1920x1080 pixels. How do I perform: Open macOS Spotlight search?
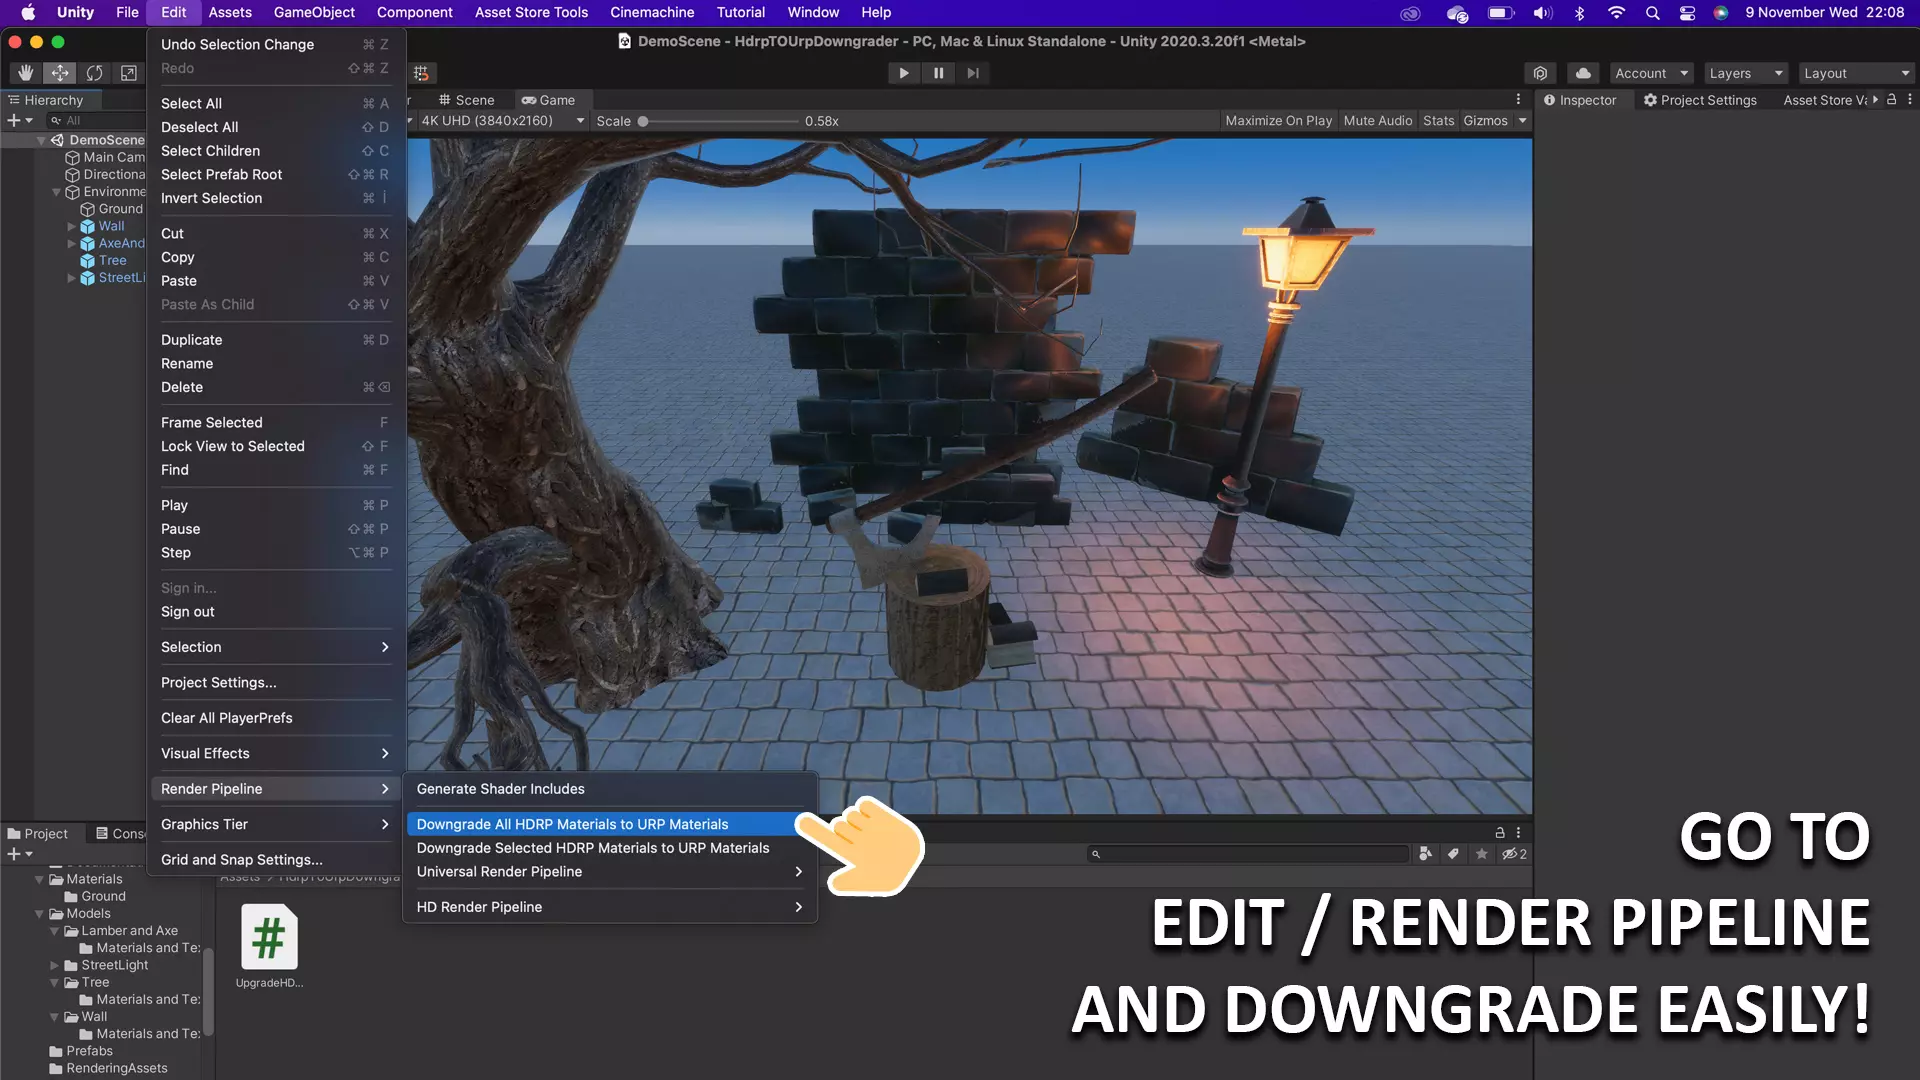1652,13
